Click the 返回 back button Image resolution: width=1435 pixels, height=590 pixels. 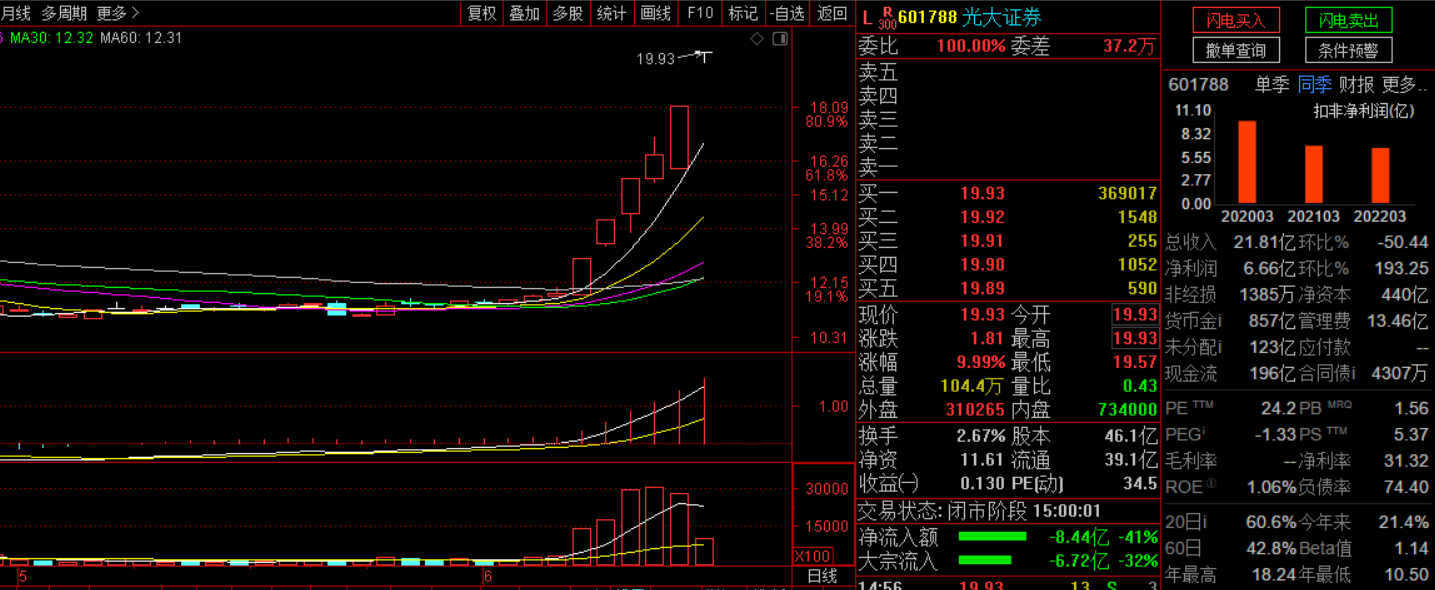click(x=832, y=13)
